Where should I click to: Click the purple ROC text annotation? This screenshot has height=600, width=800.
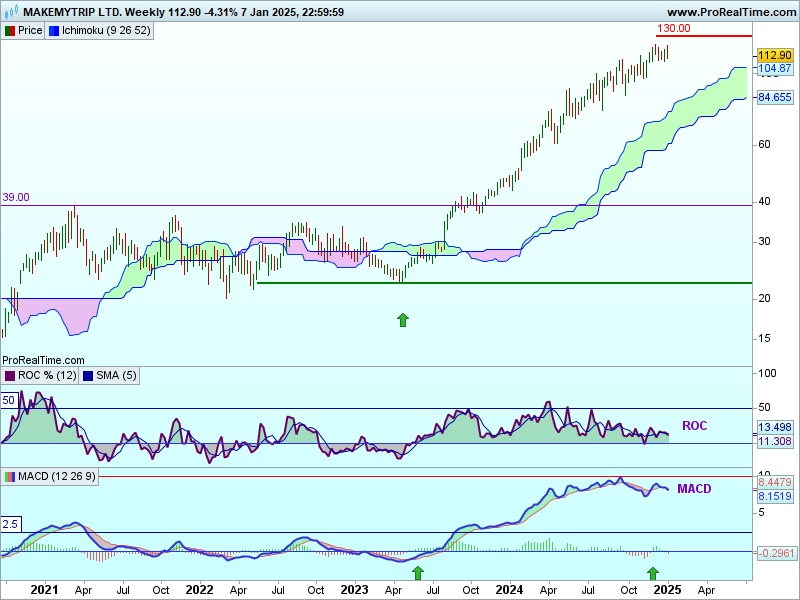click(x=694, y=426)
